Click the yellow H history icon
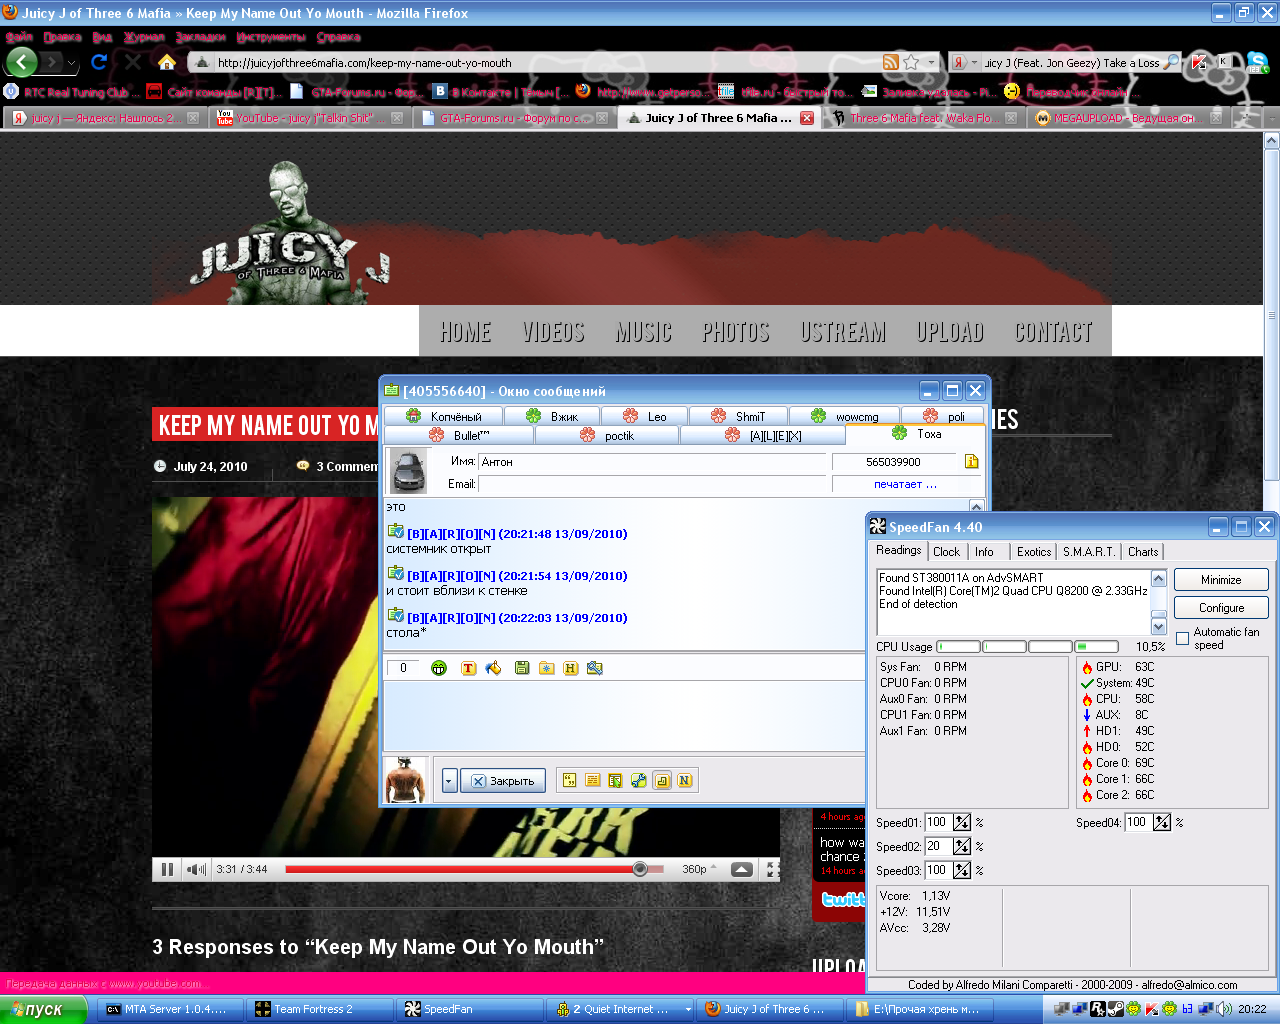 tap(571, 668)
